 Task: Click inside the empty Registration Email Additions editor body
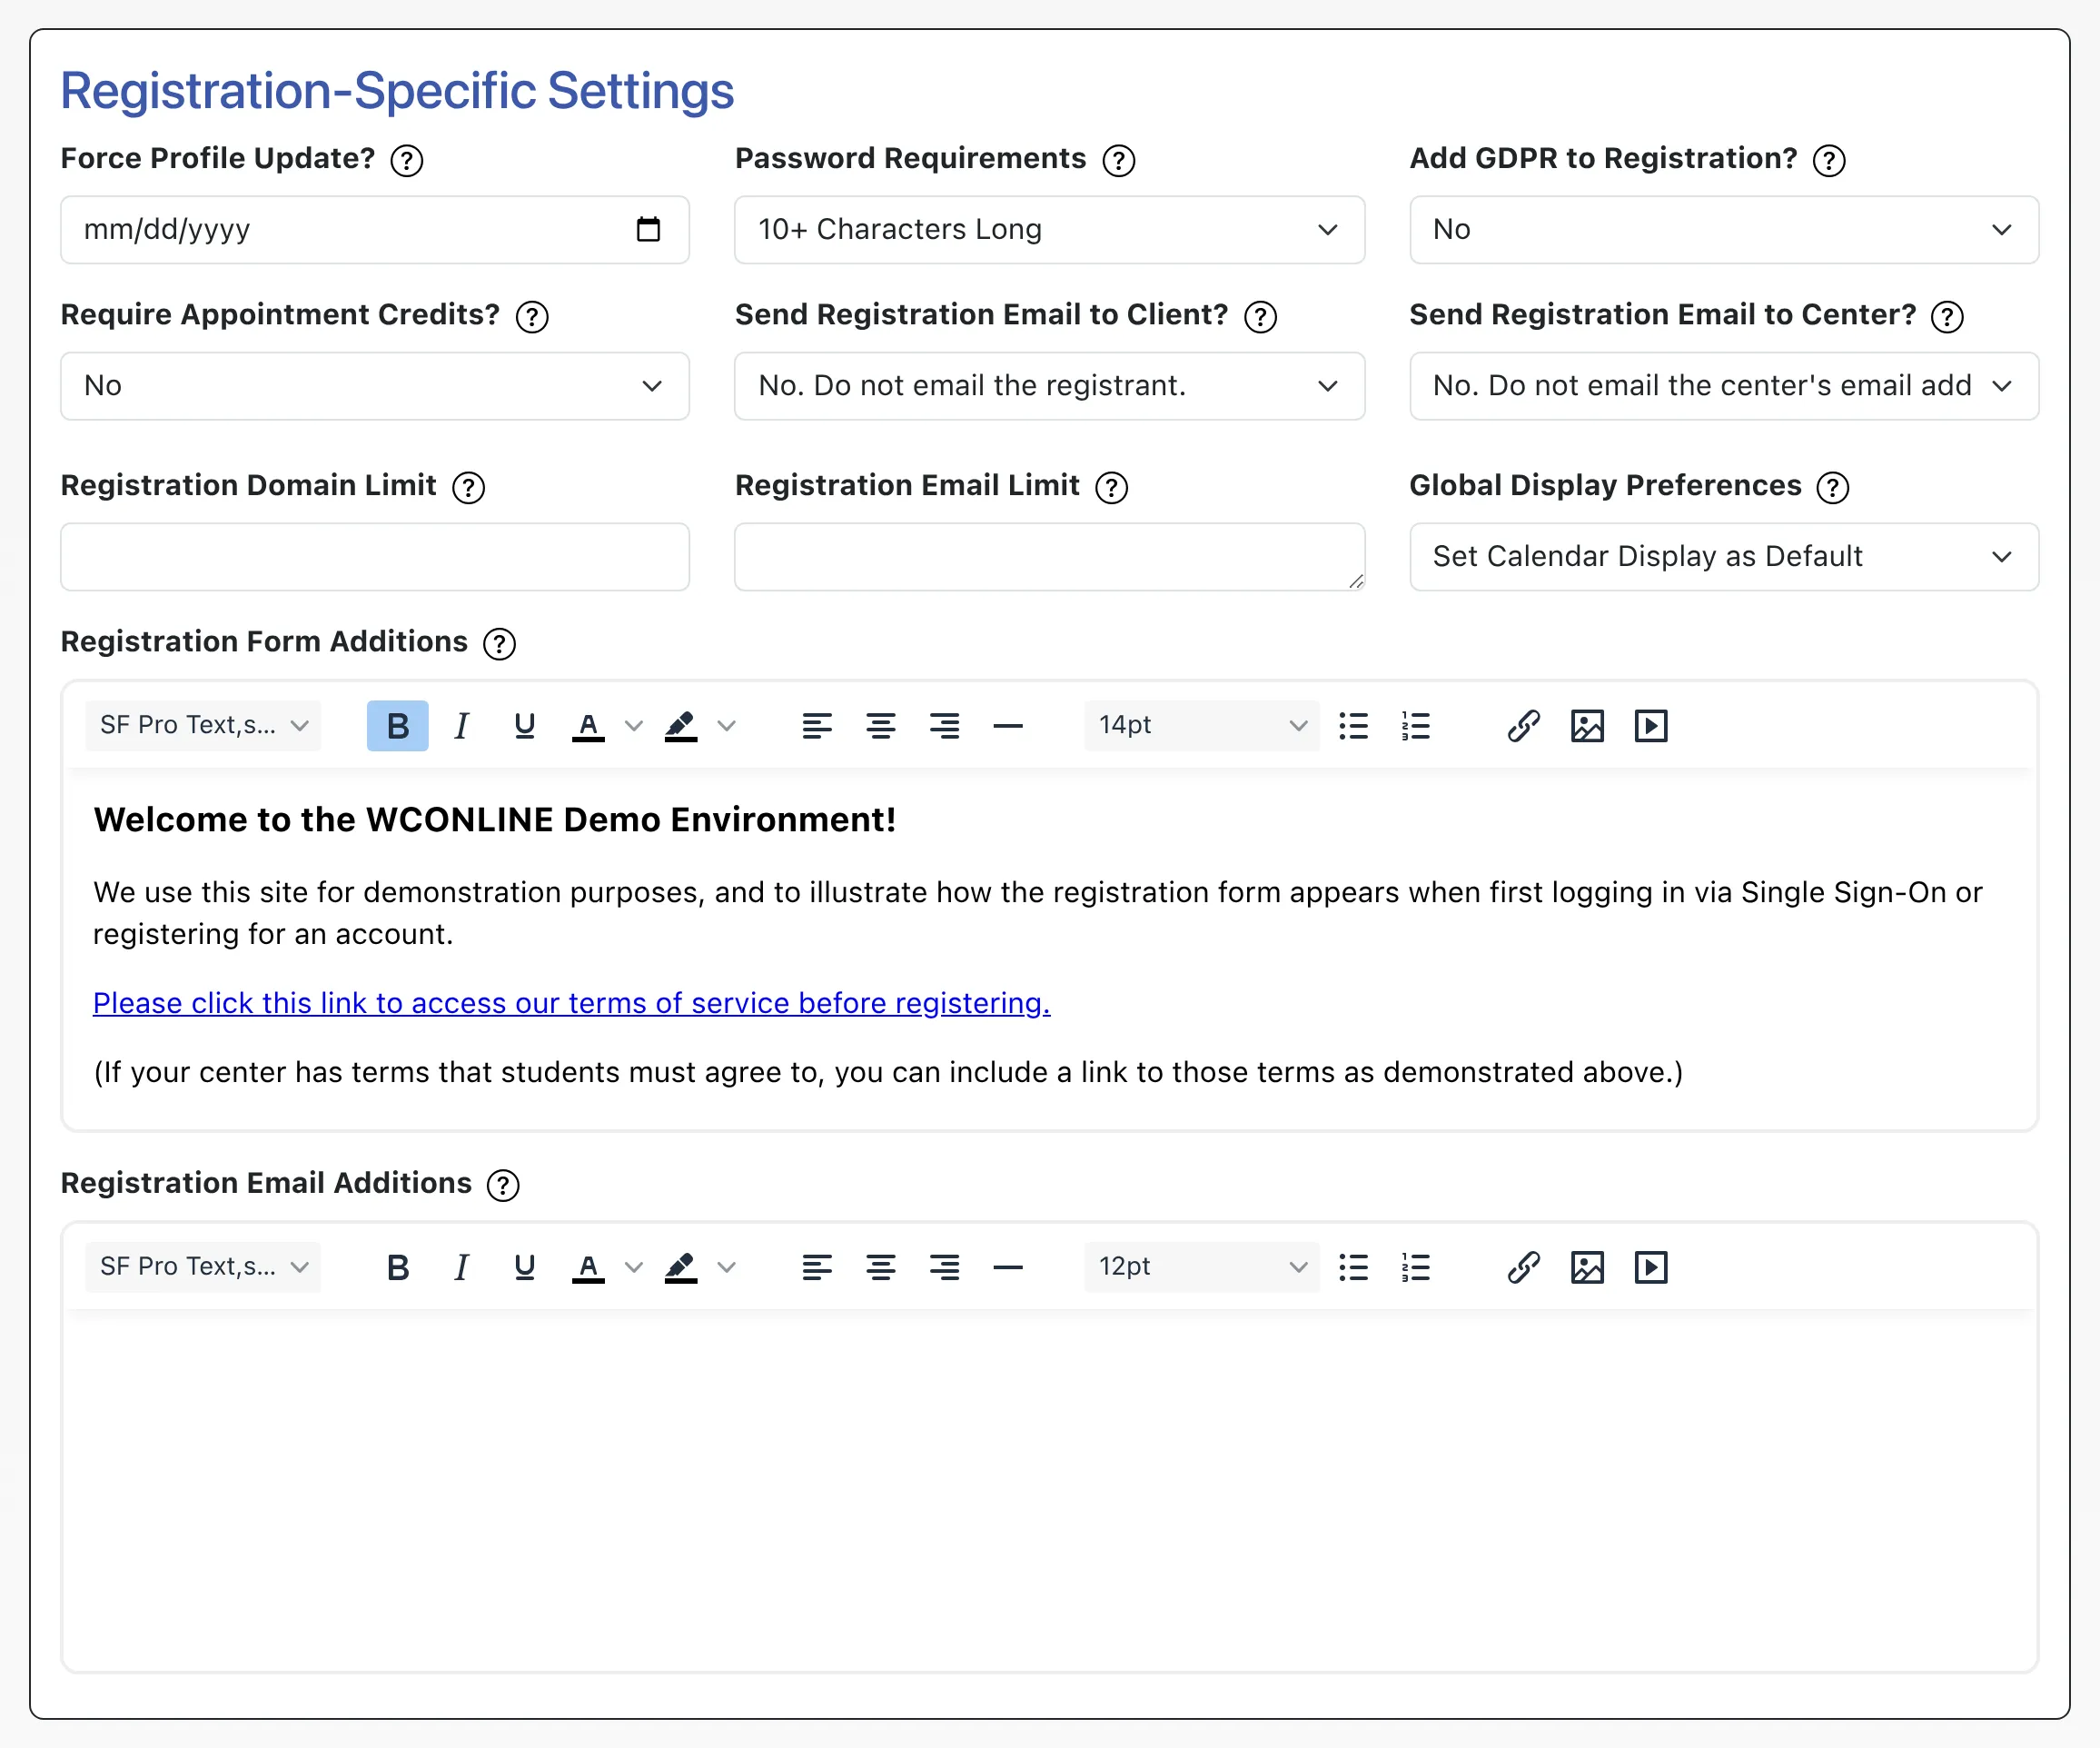tap(1049, 1490)
